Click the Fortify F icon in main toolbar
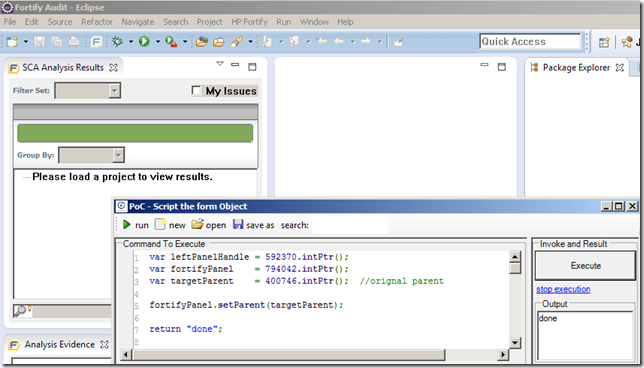 [96, 41]
